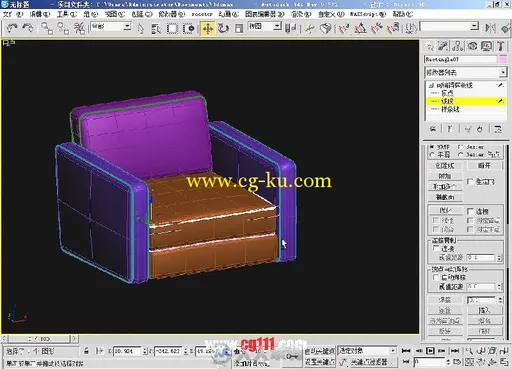Select the Select and Link tool
The width and height of the screenshot is (512, 369).
[47, 28]
